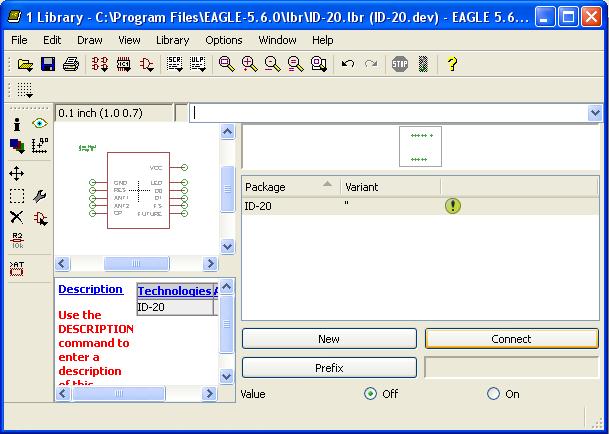Open the Edit menu

click(52, 40)
